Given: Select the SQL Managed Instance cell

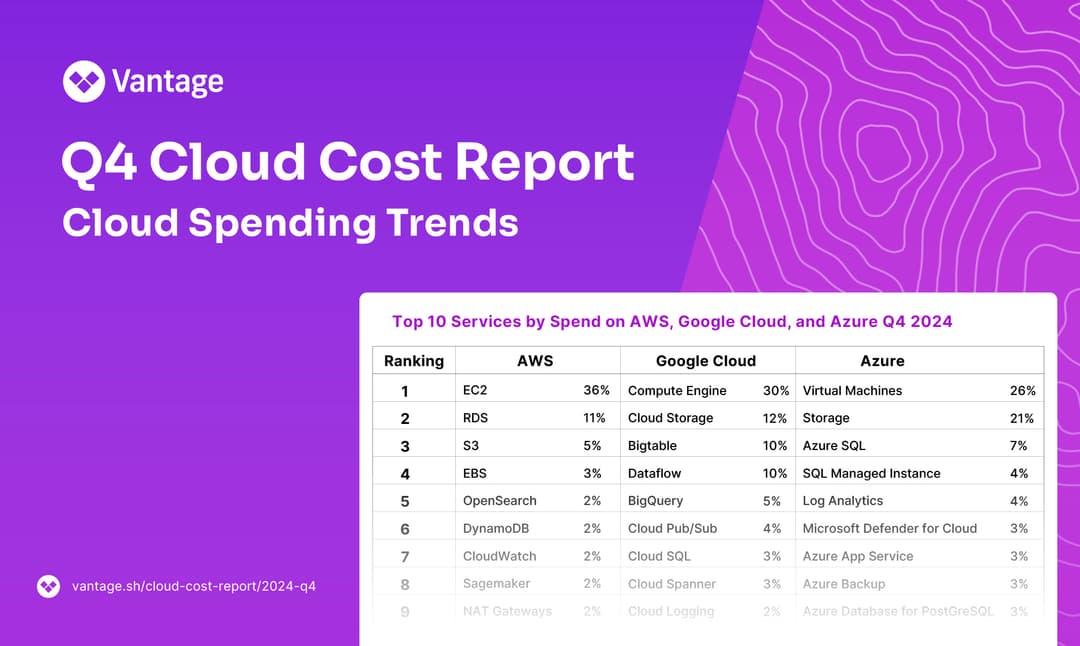Looking at the screenshot, I should [x=871, y=473].
